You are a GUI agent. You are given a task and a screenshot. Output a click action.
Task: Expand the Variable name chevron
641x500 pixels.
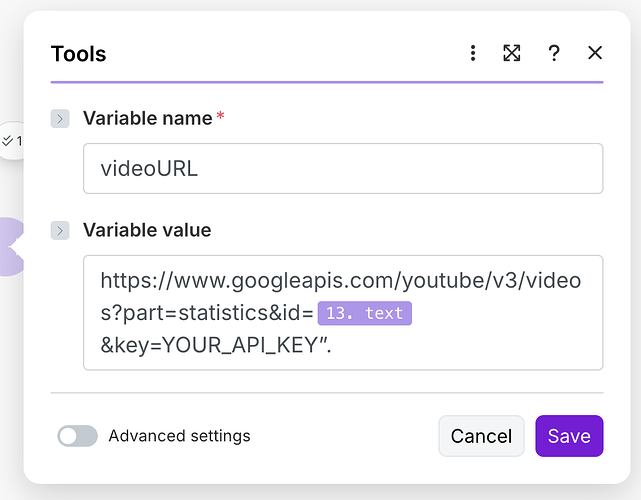(60, 119)
